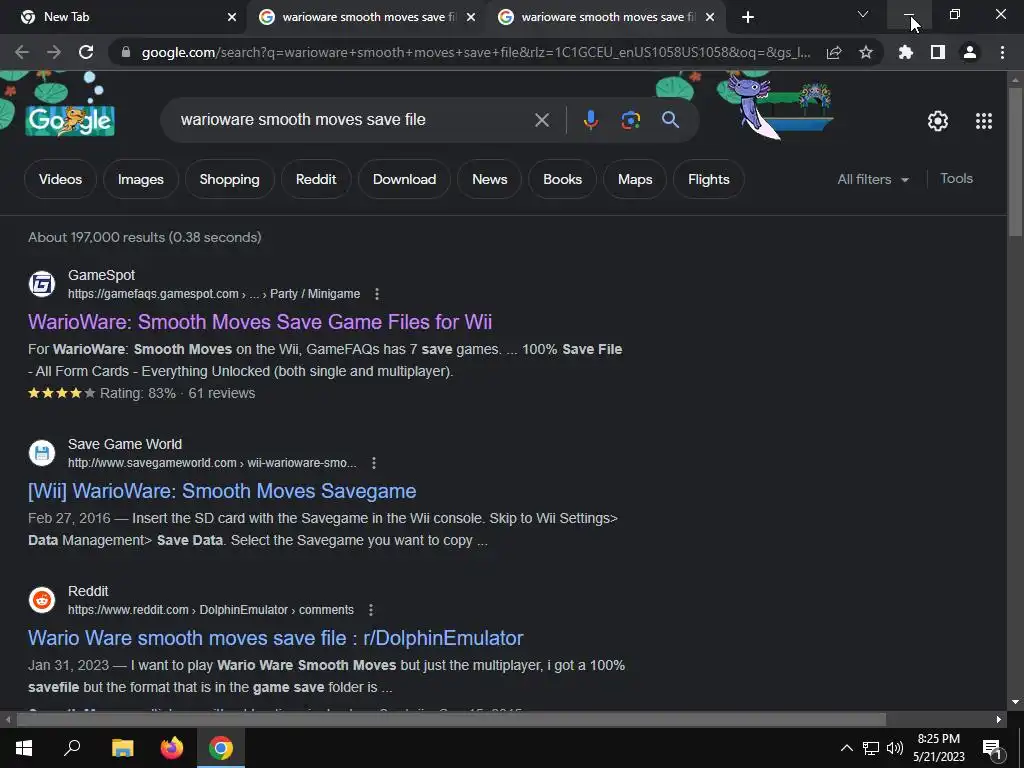Filter results by Maps
Viewport: 1024px width, 768px height.
pos(635,179)
